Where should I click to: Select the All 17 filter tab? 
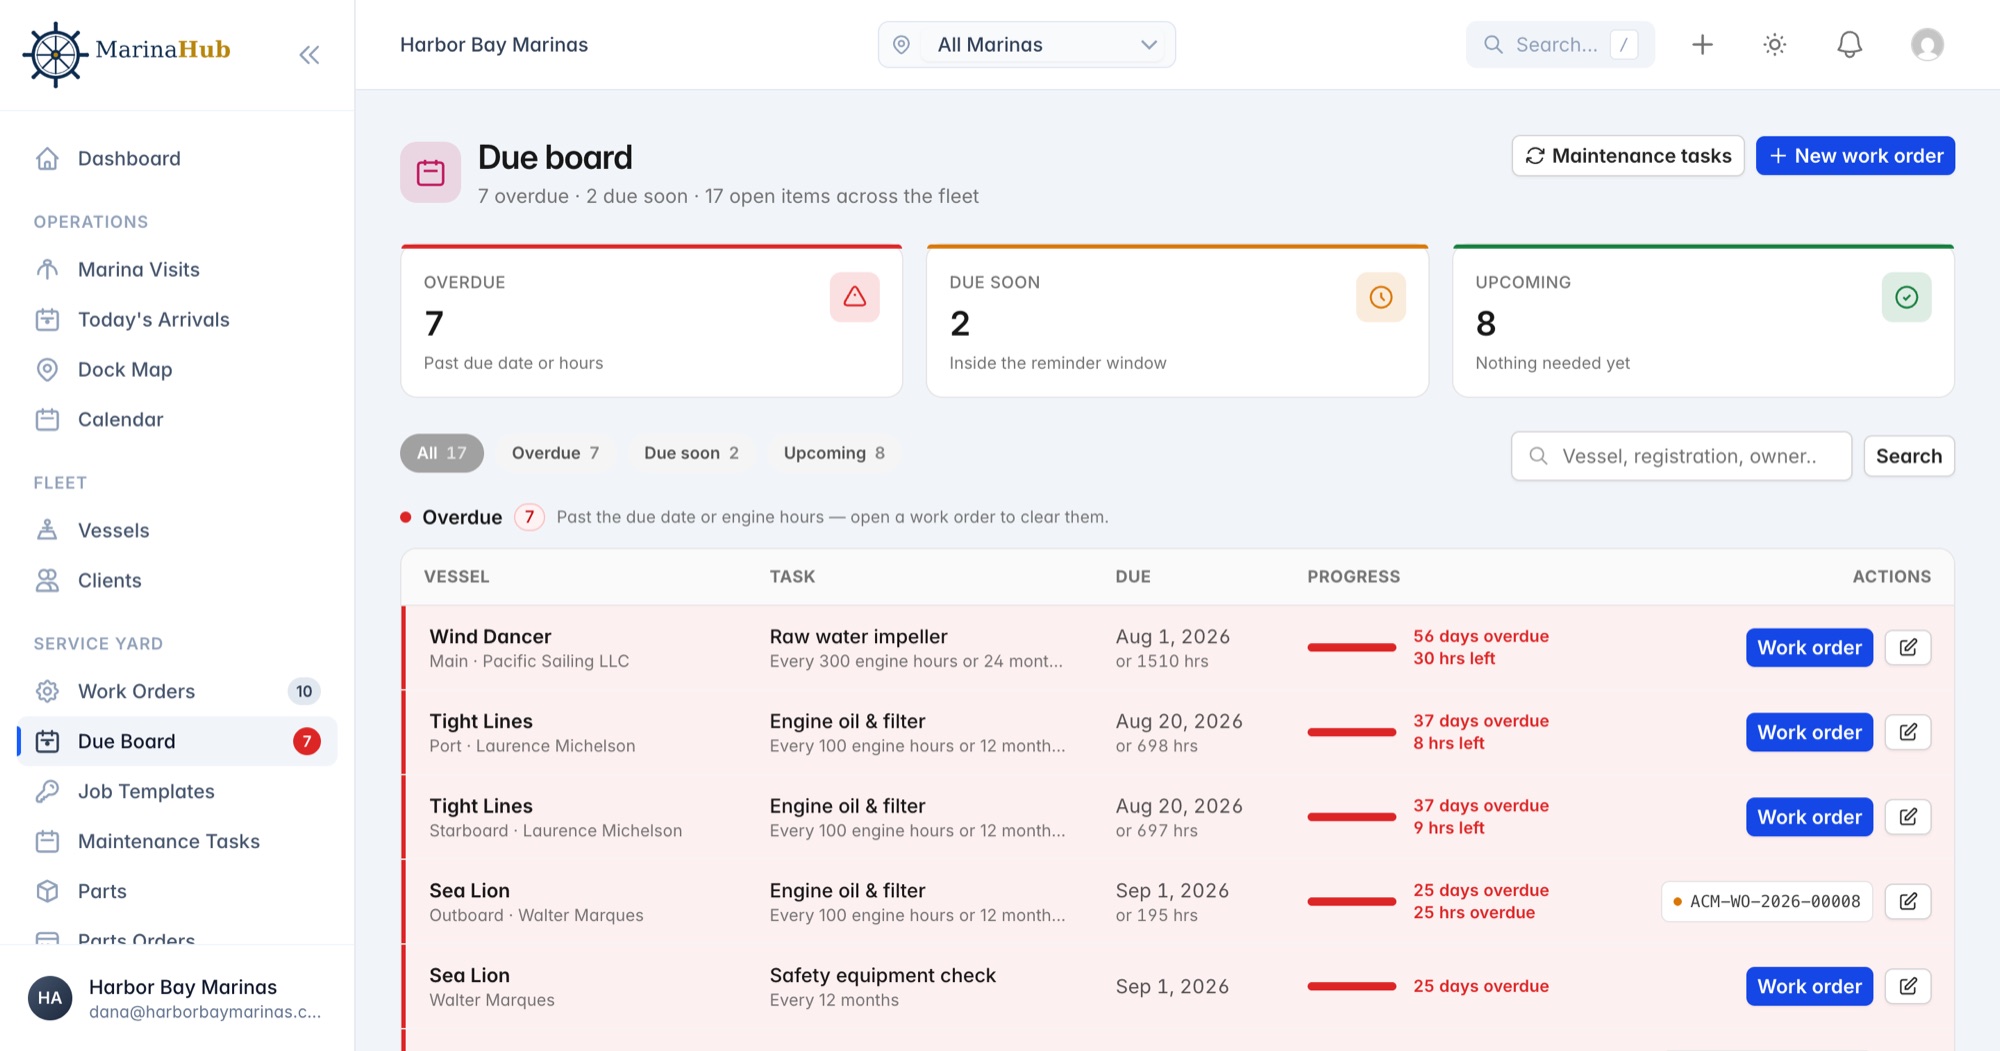click(442, 453)
